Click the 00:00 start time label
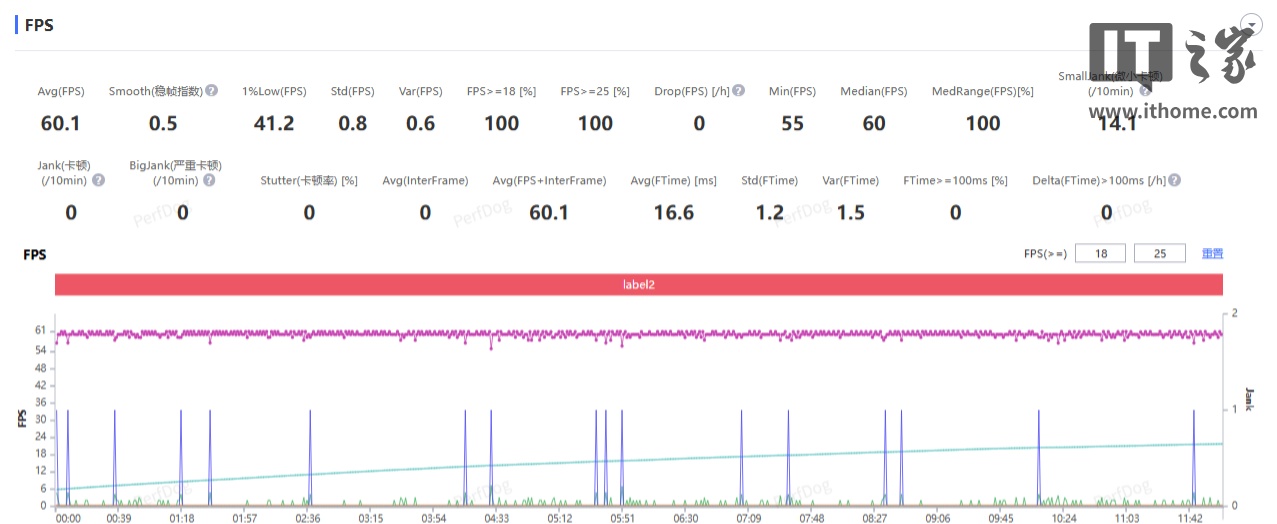This screenshot has width=1277, height=524. (68, 518)
